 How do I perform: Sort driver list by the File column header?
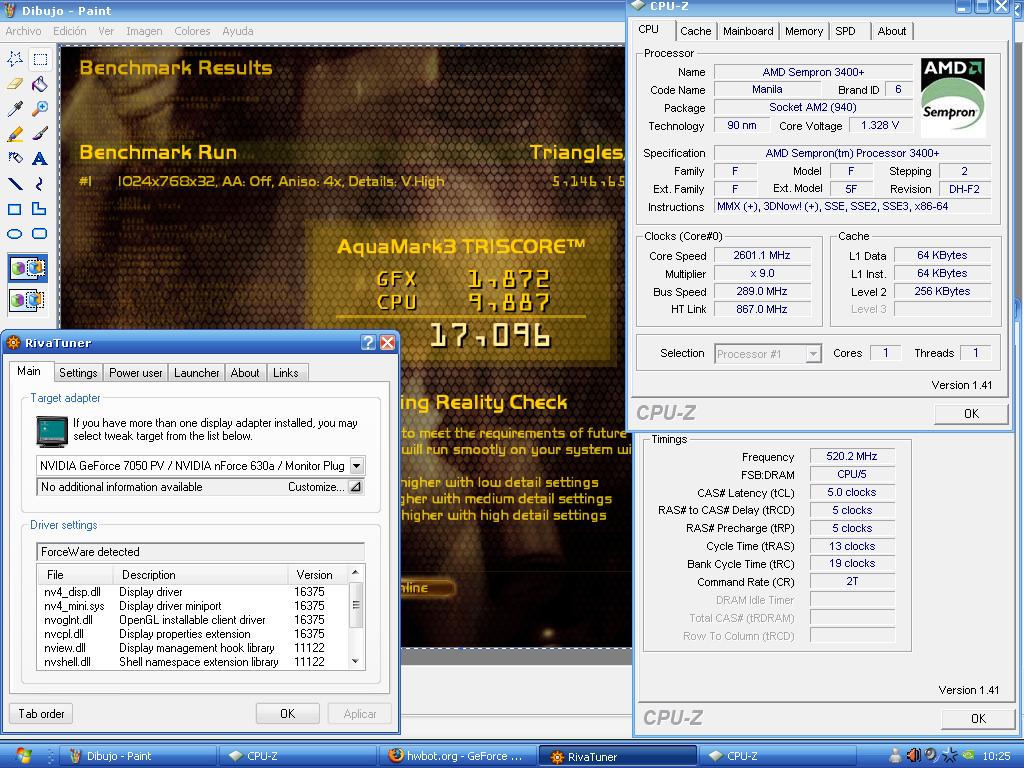point(75,575)
